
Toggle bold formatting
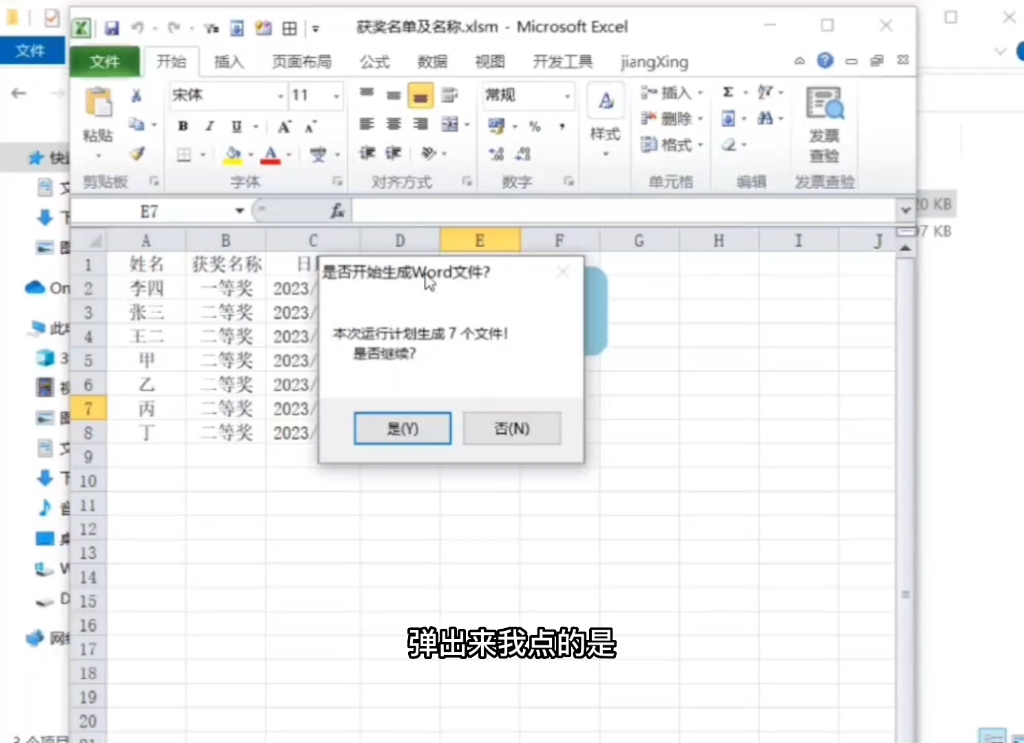(181, 126)
